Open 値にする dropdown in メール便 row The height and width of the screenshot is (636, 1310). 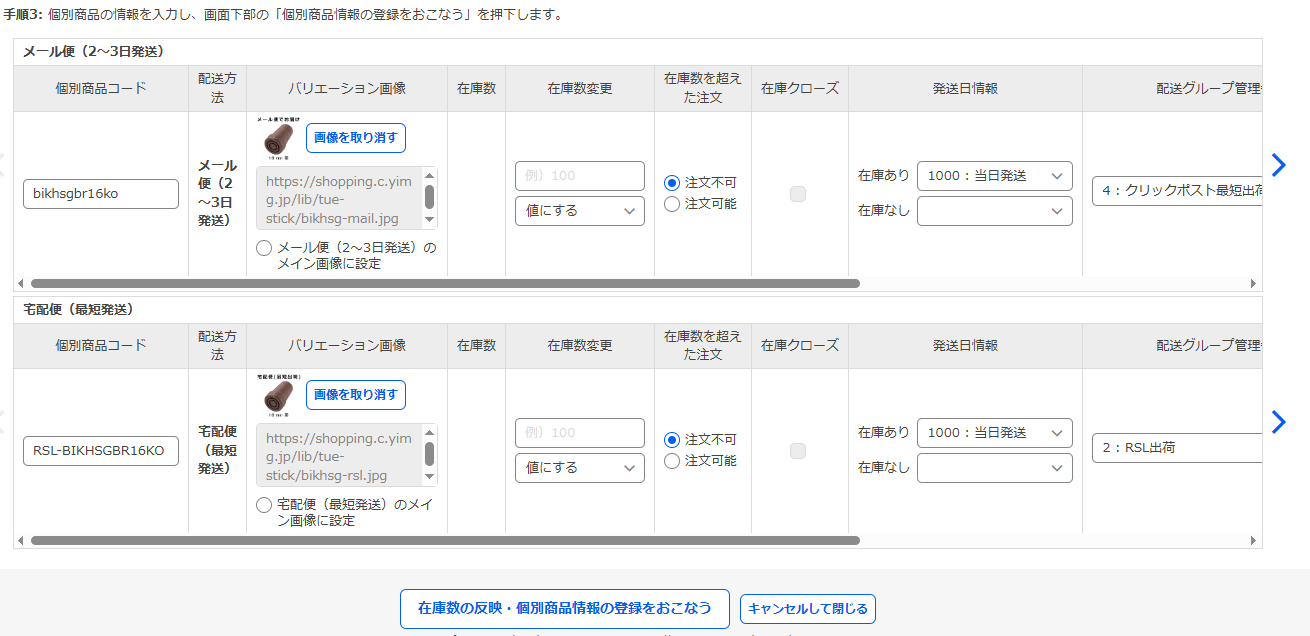coord(579,211)
